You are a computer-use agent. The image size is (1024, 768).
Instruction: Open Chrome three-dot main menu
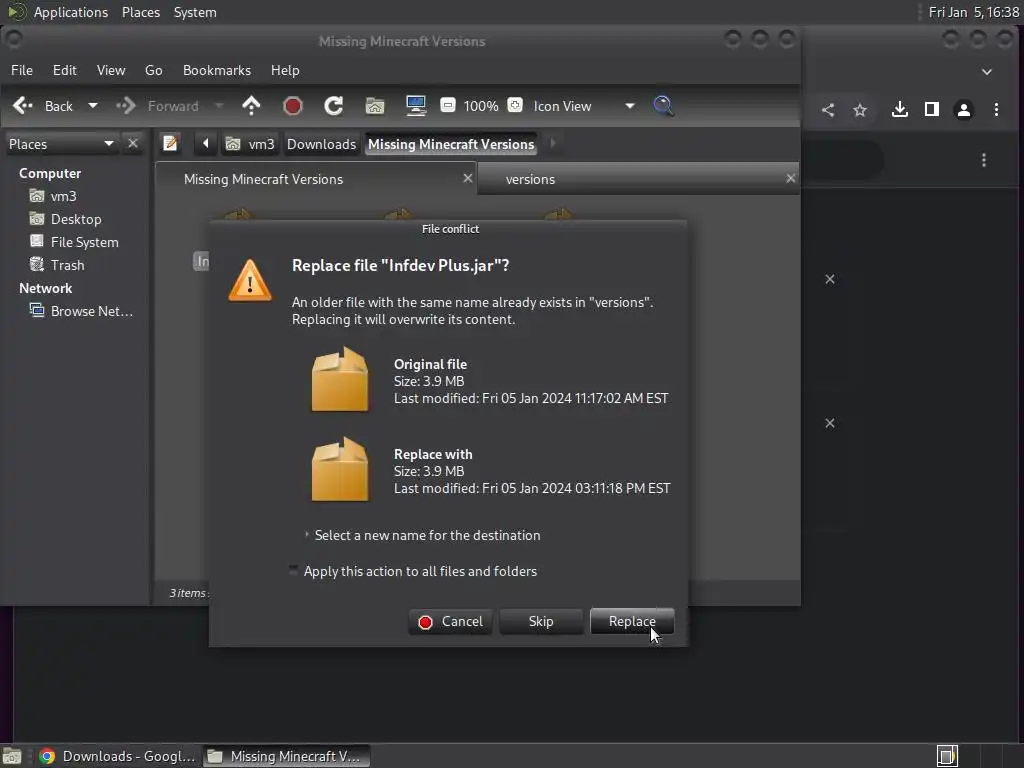coord(996,109)
